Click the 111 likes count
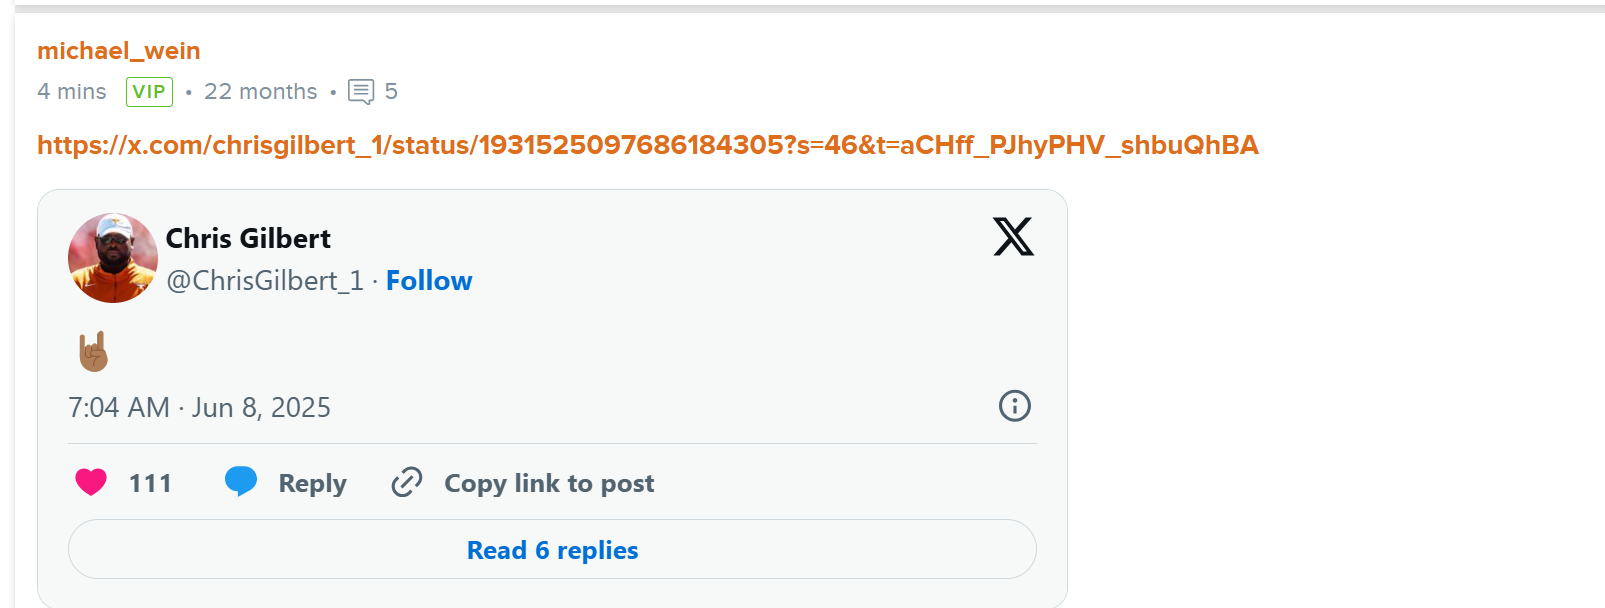The width and height of the screenshot is (1605, 608). [150, 483]
